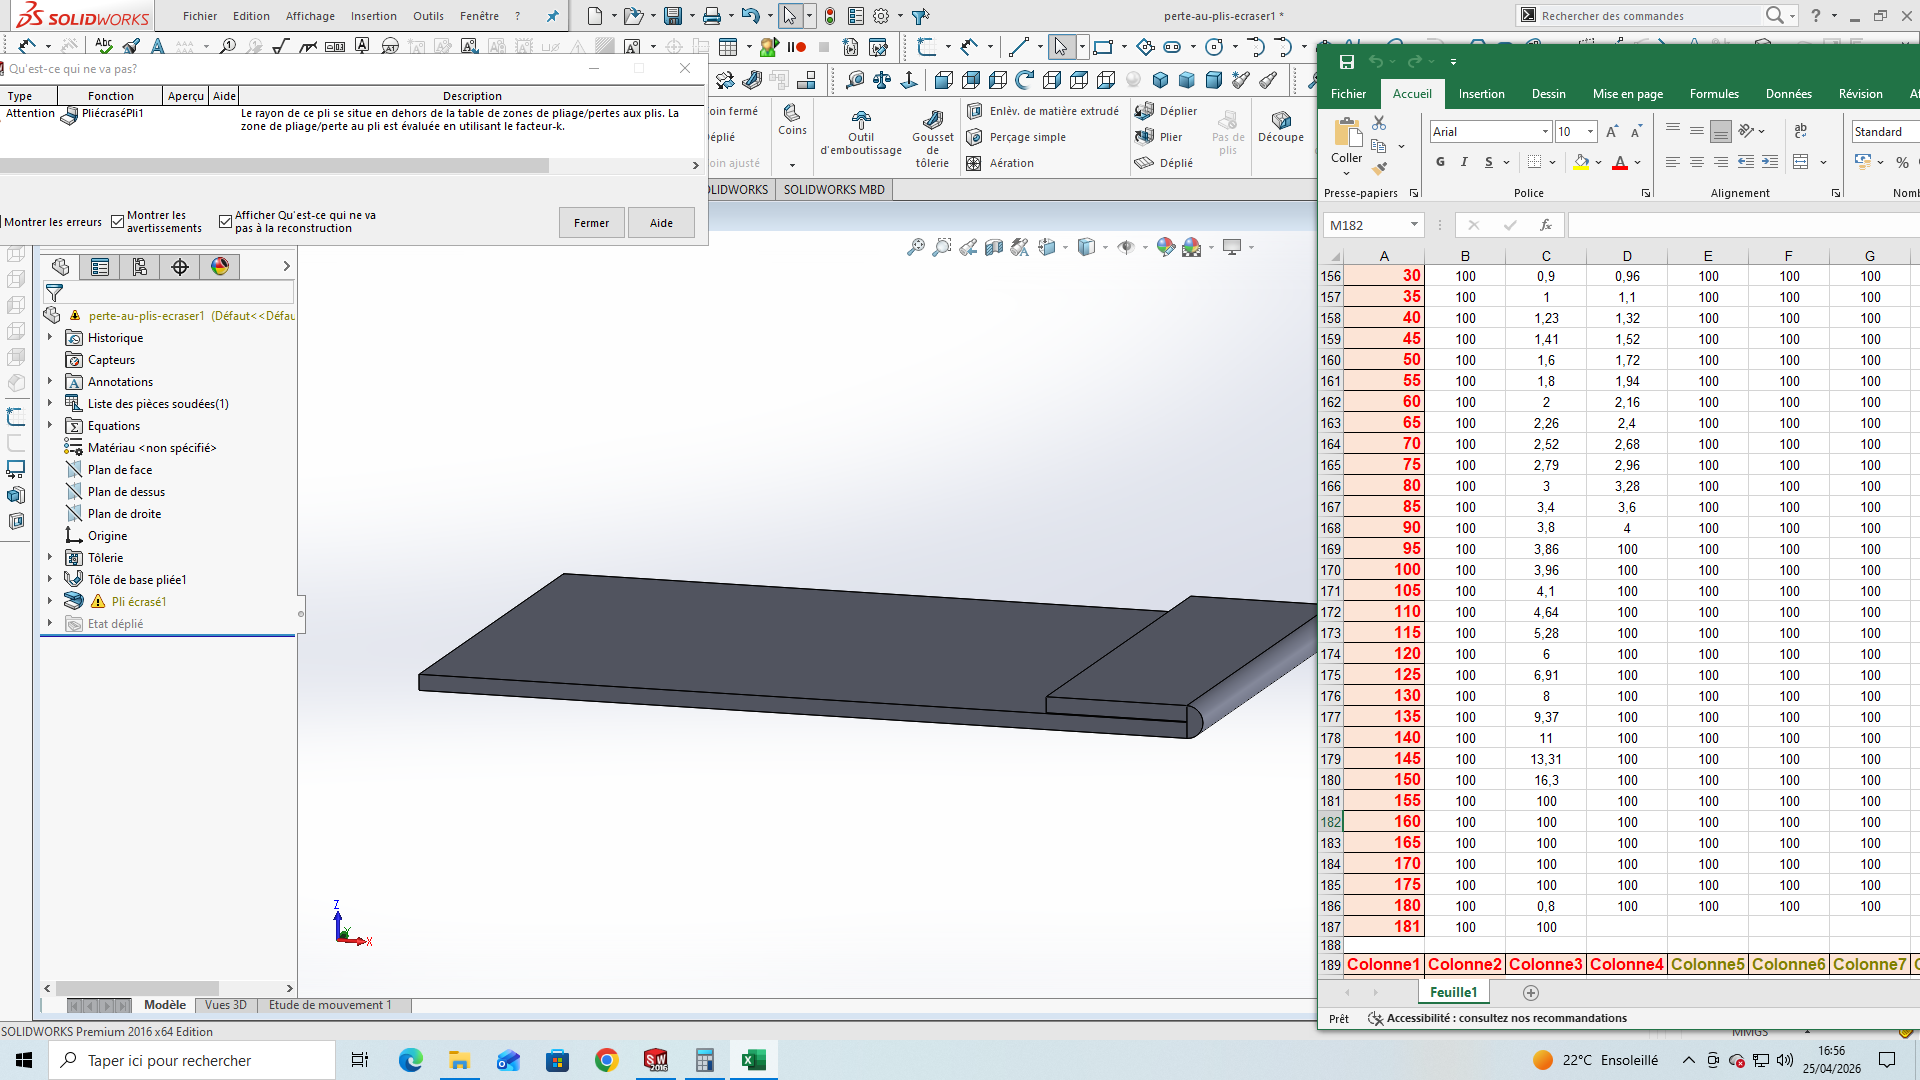Click Excel Coller paste icon
The width and height of the screenshot is (1920, 1080).
1347,133
